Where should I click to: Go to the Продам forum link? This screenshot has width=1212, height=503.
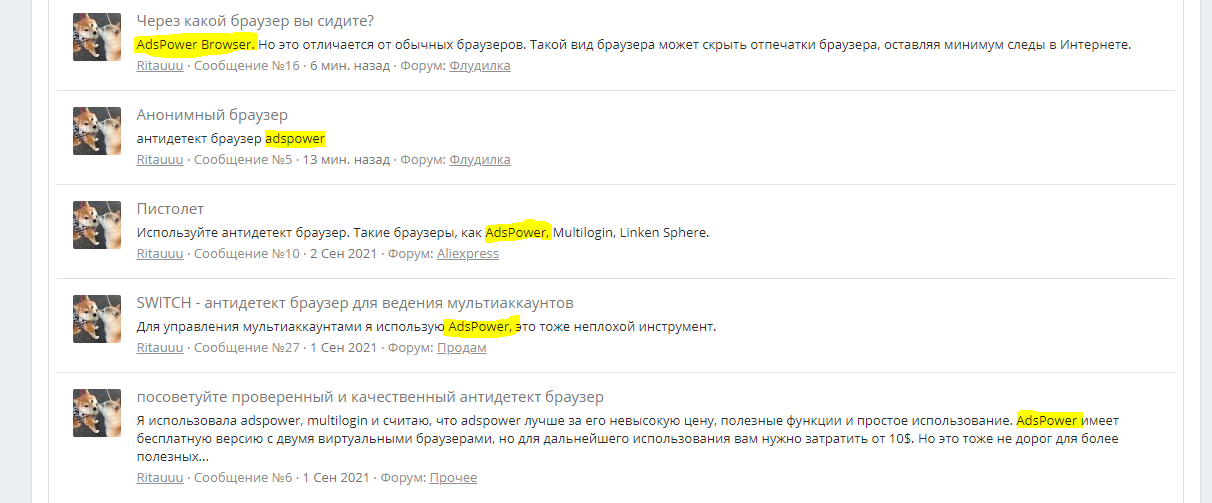coord(462,348)
